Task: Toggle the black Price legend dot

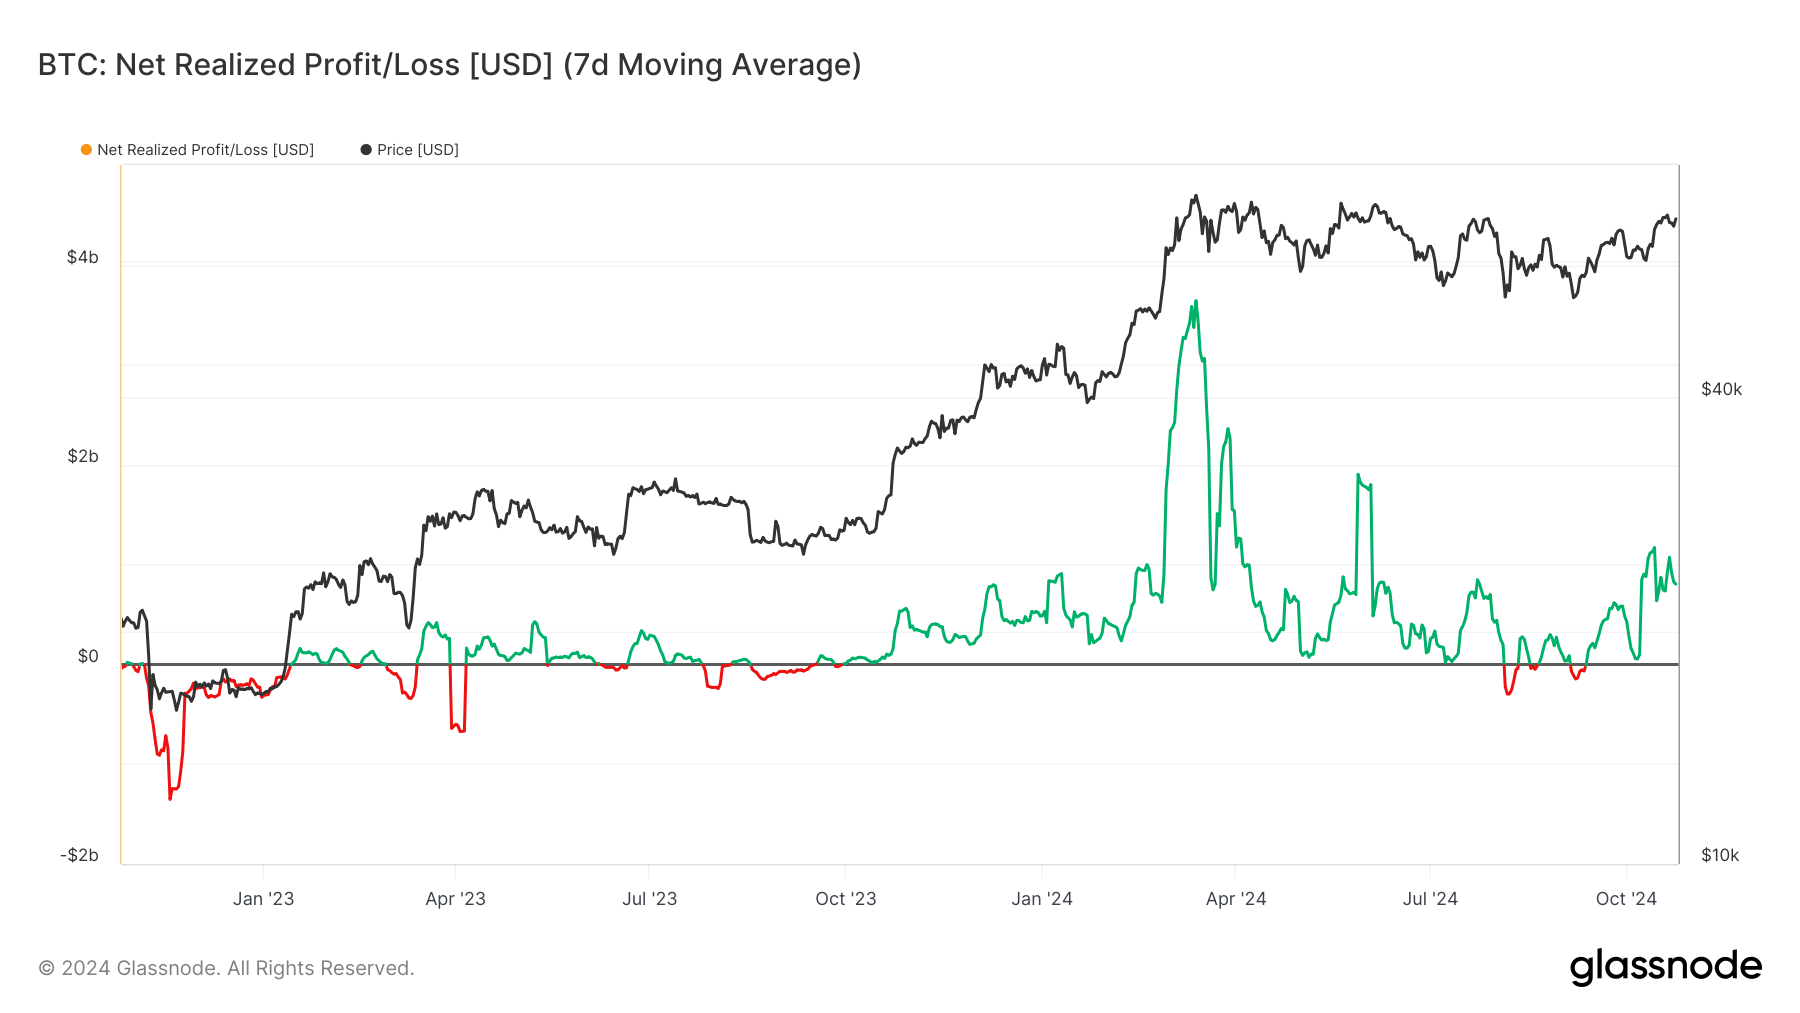Action: 366,150
